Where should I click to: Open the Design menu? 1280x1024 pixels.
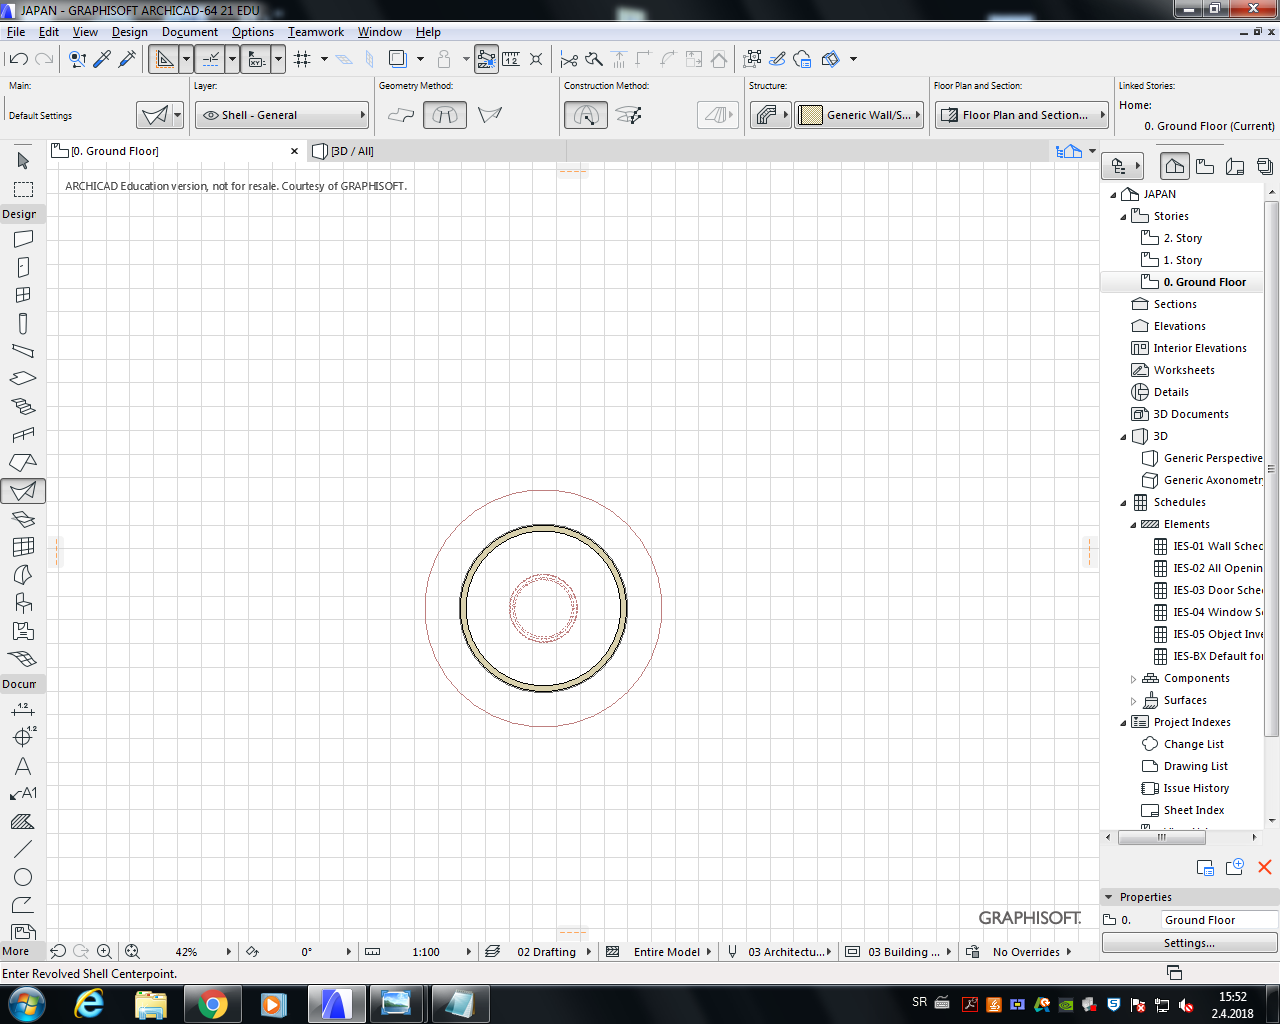tap(130, 32)
